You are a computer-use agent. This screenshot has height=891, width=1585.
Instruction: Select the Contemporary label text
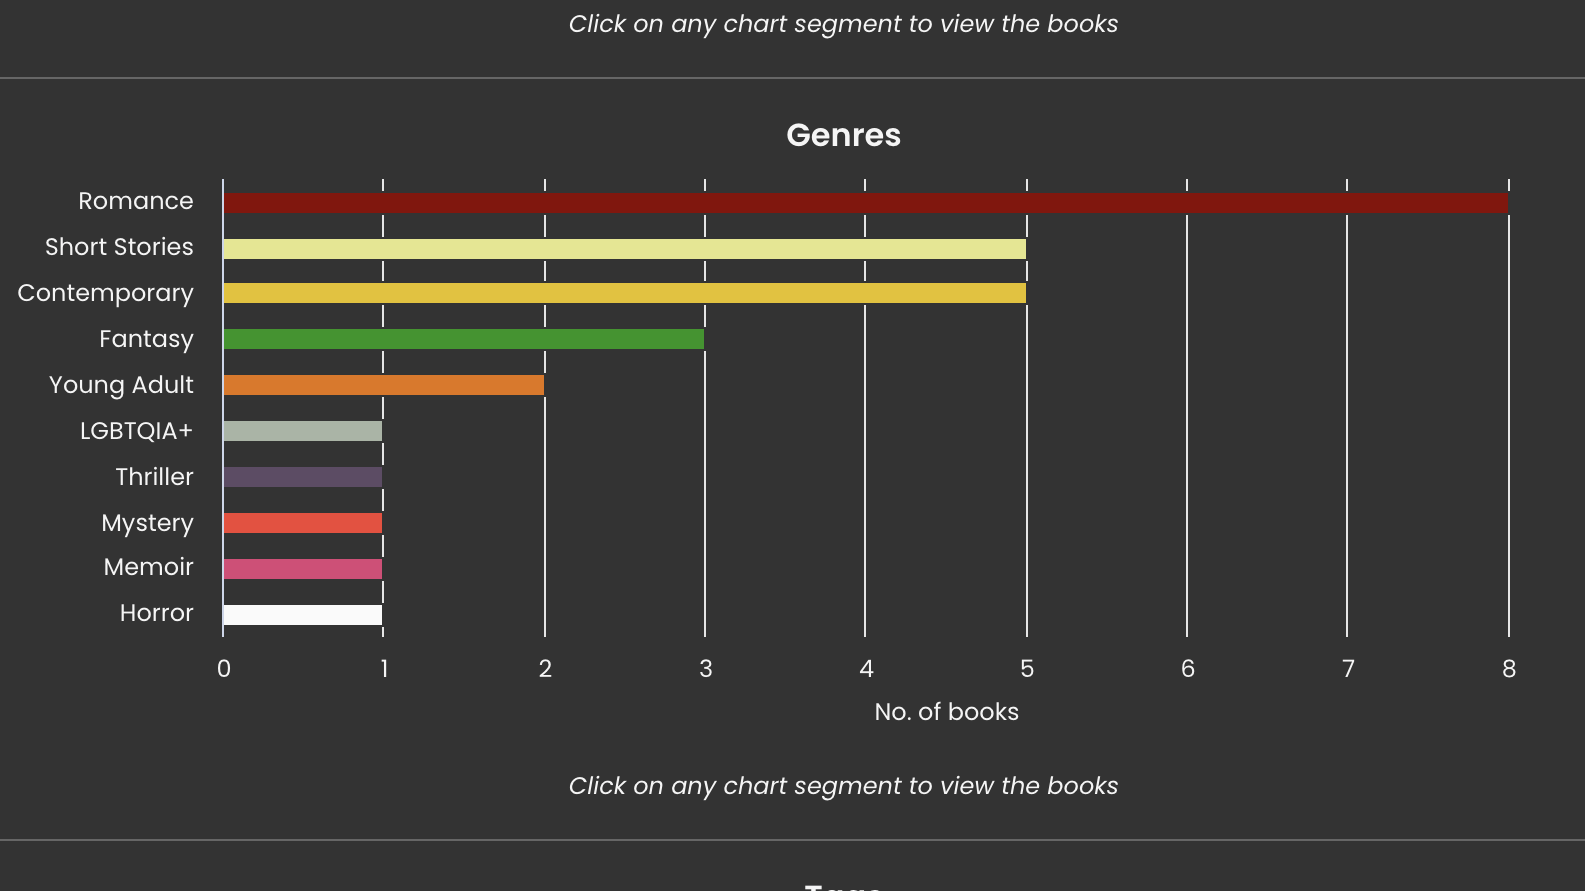coord(105,293)
